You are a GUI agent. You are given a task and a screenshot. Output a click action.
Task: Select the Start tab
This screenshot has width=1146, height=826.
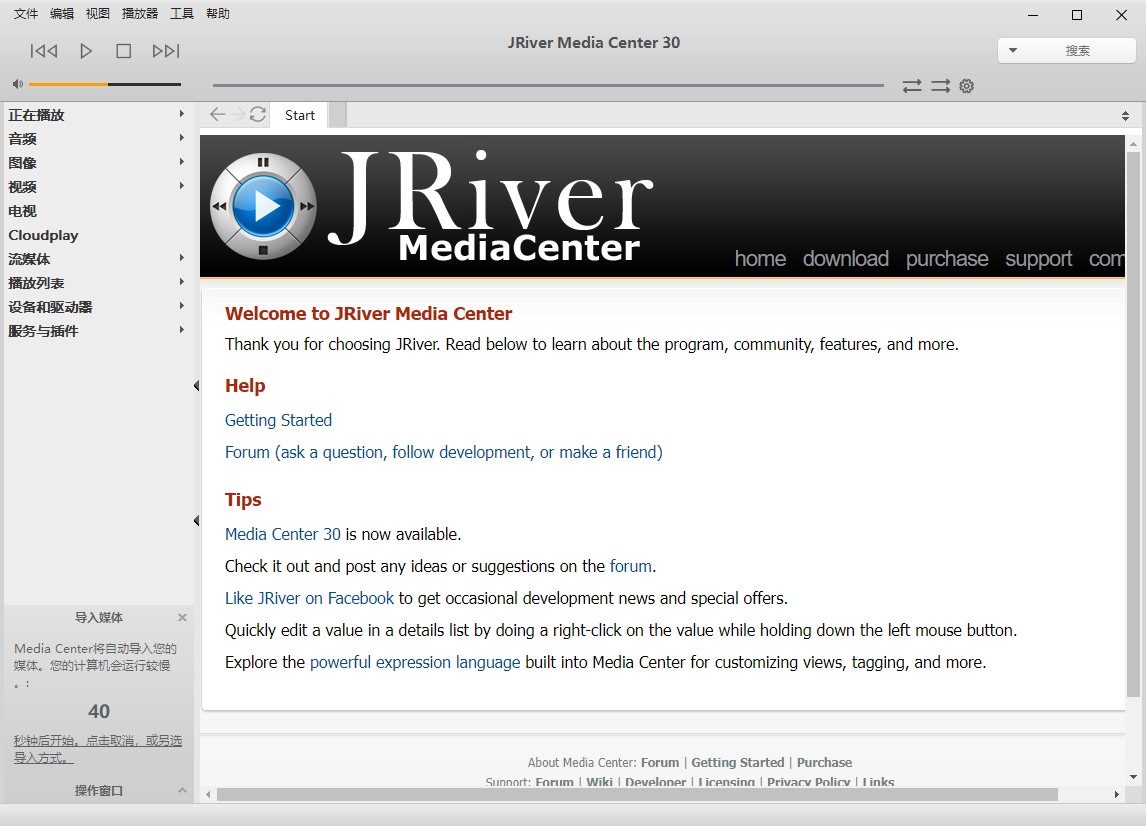click(300, 115)
